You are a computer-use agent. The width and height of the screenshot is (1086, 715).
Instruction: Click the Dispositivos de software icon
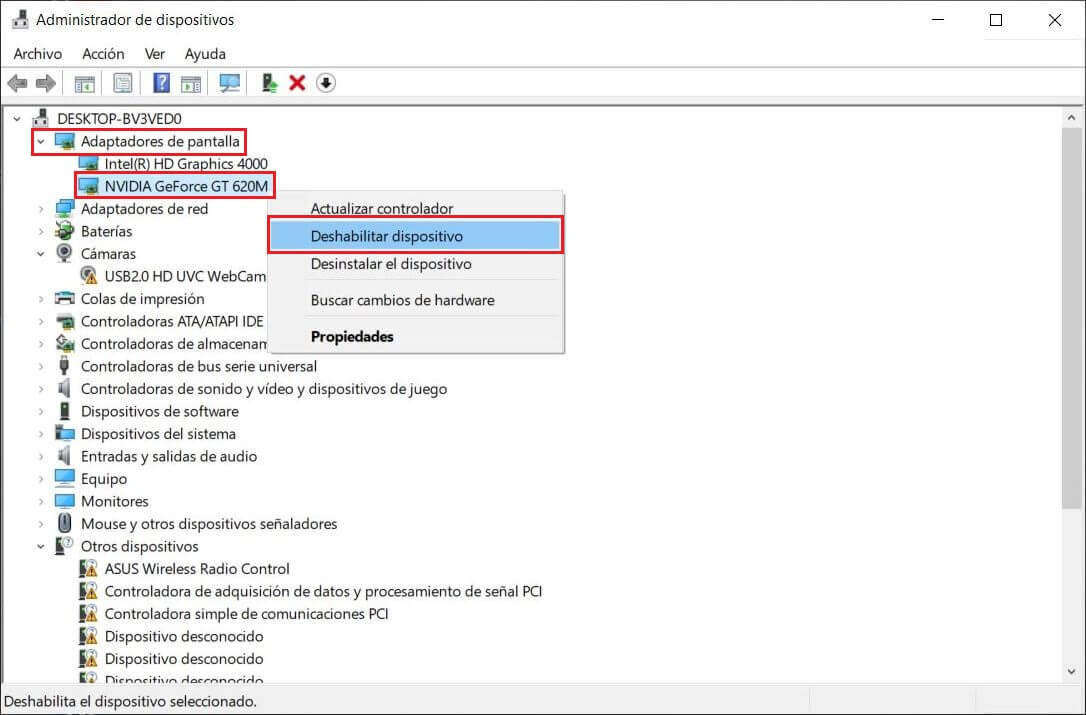(x=64, y=411)
